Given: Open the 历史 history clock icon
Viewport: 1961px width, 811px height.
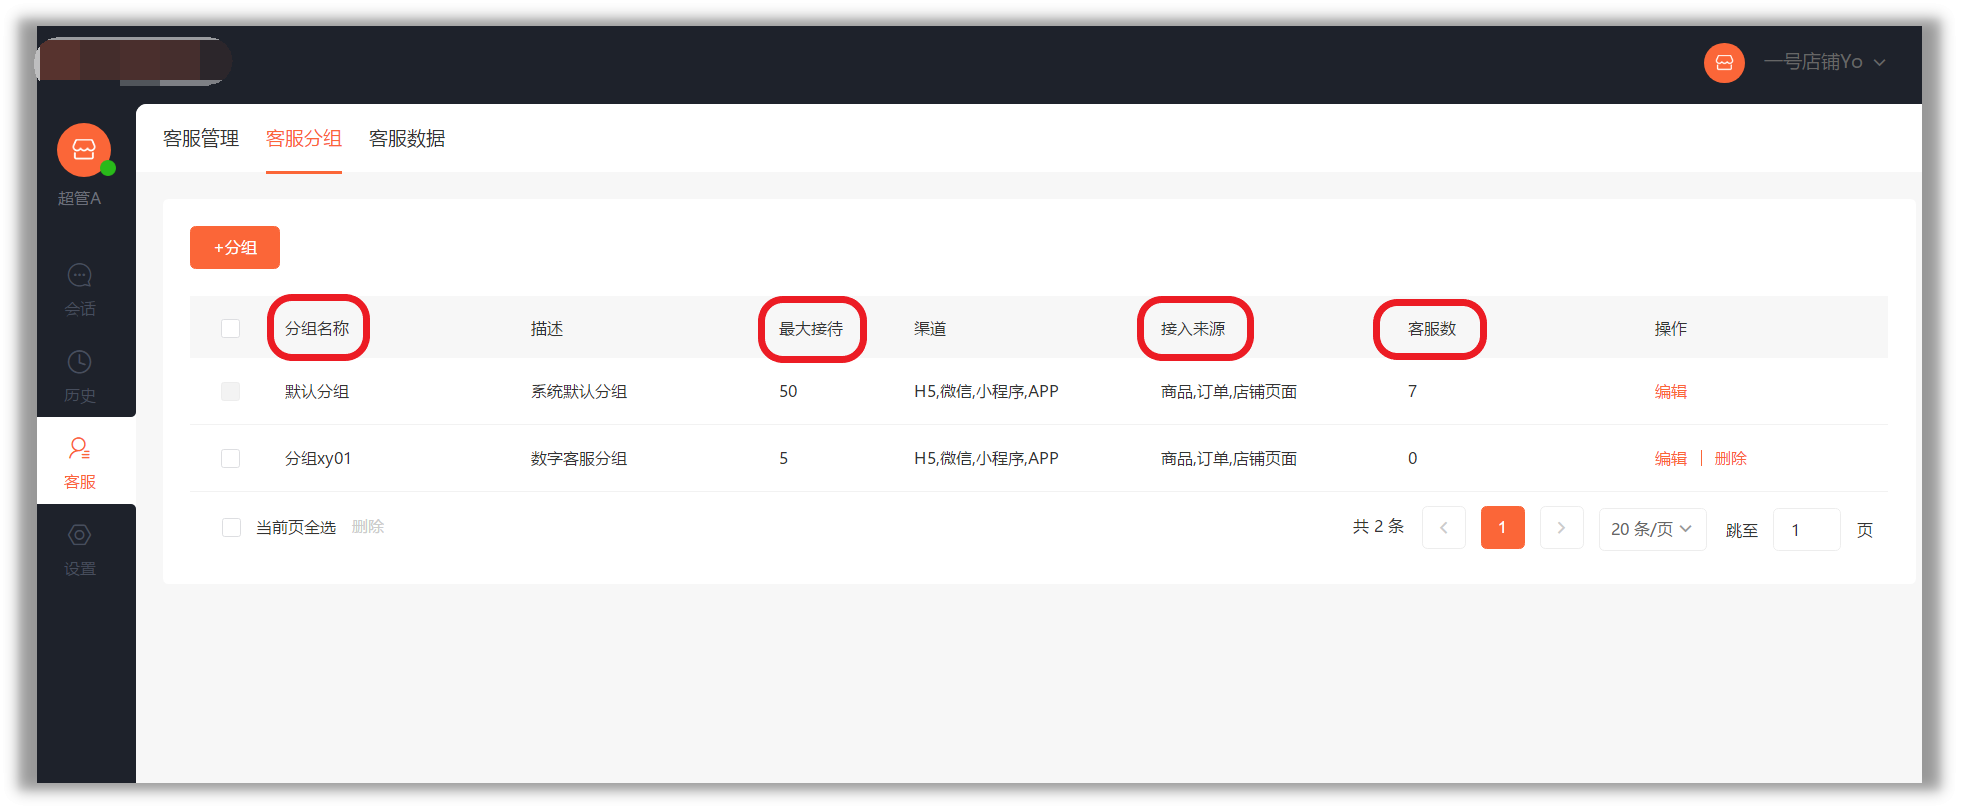Looking at the screenshot, I should click(80, 362).
